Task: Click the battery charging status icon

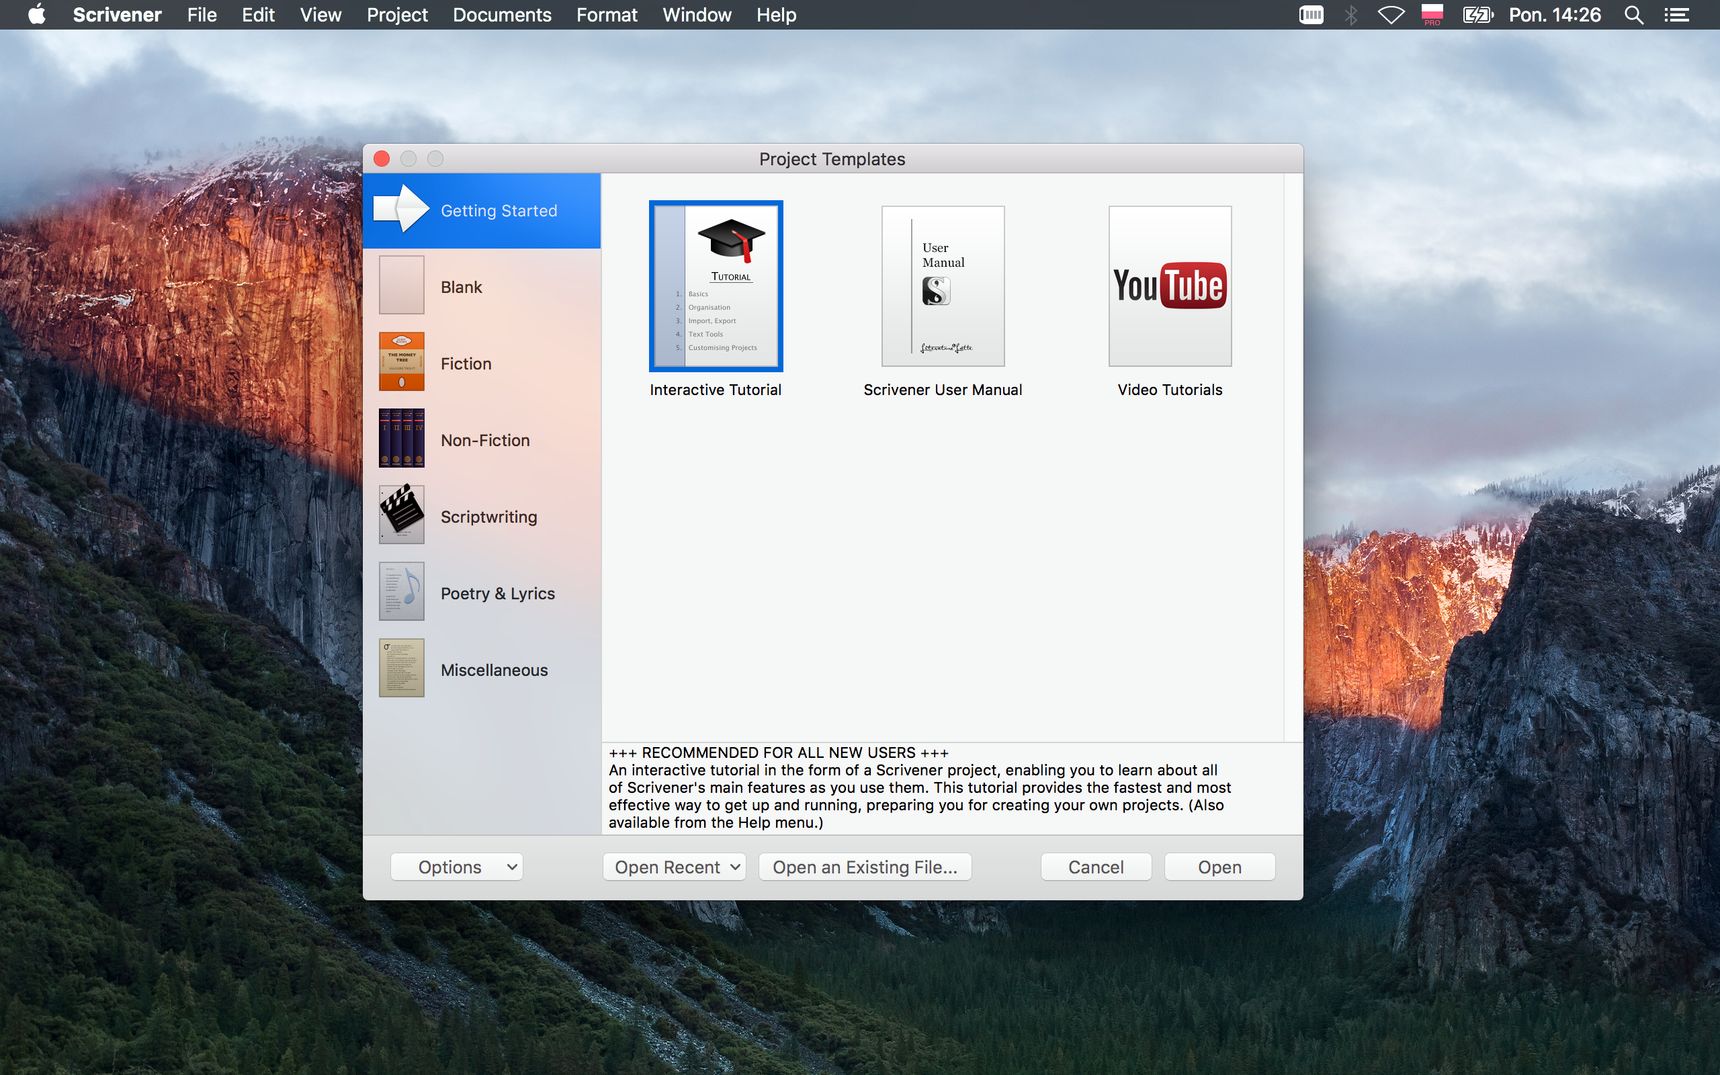Action: 1478,14
